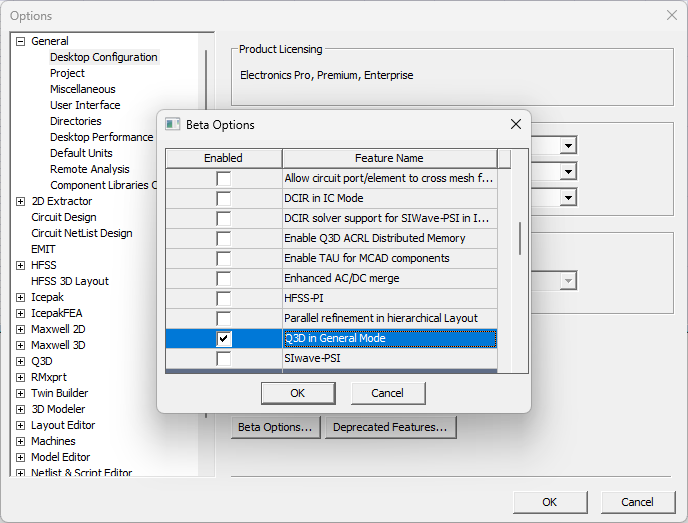This screenshot has height=523, width=688.
Task: Open the Deprecated Features... button
Action: [391, 427]
